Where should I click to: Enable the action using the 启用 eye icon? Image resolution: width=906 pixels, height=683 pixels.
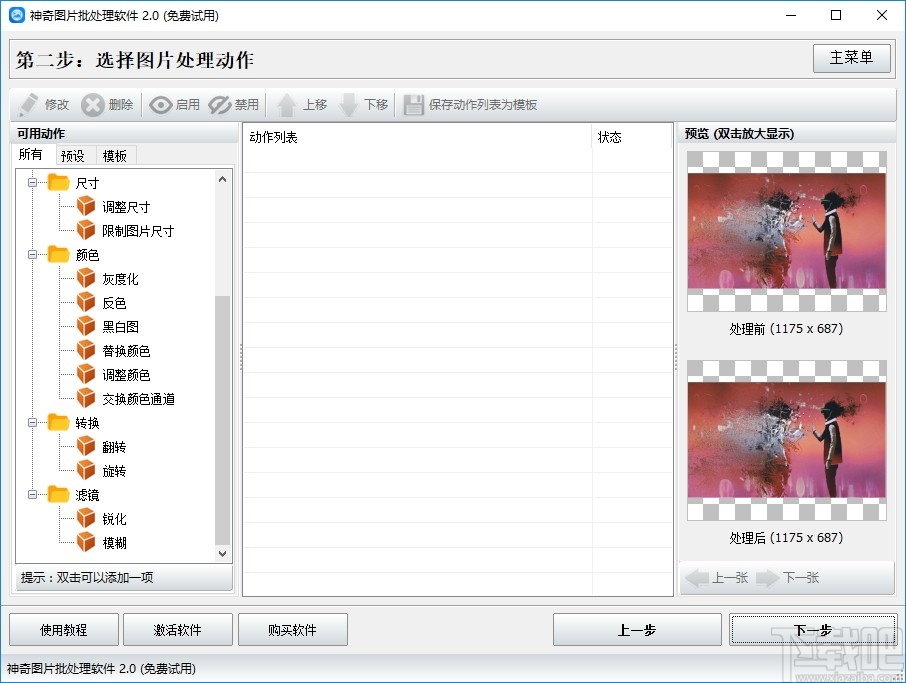(x=174, y=104)
